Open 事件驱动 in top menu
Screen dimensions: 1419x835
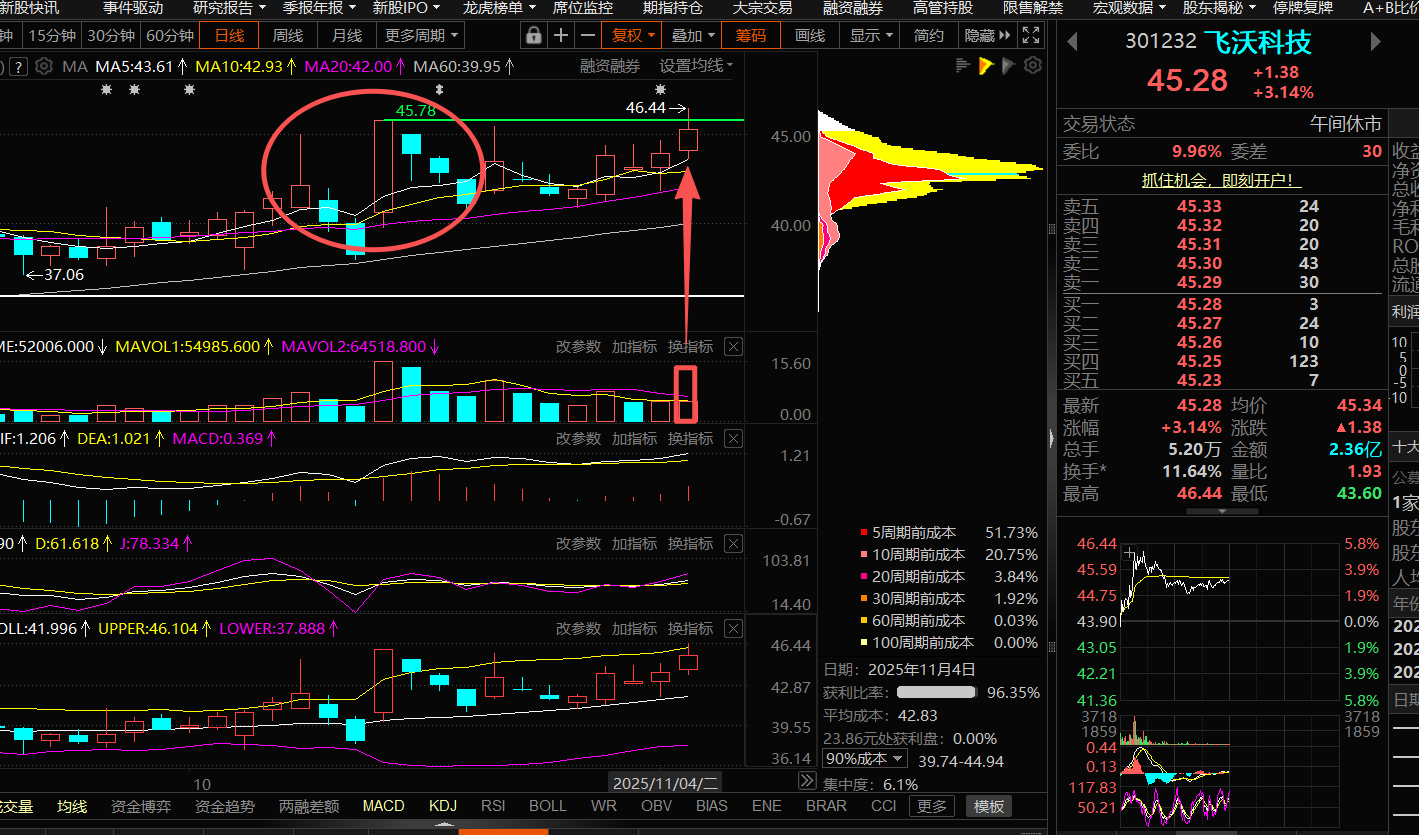133,8
